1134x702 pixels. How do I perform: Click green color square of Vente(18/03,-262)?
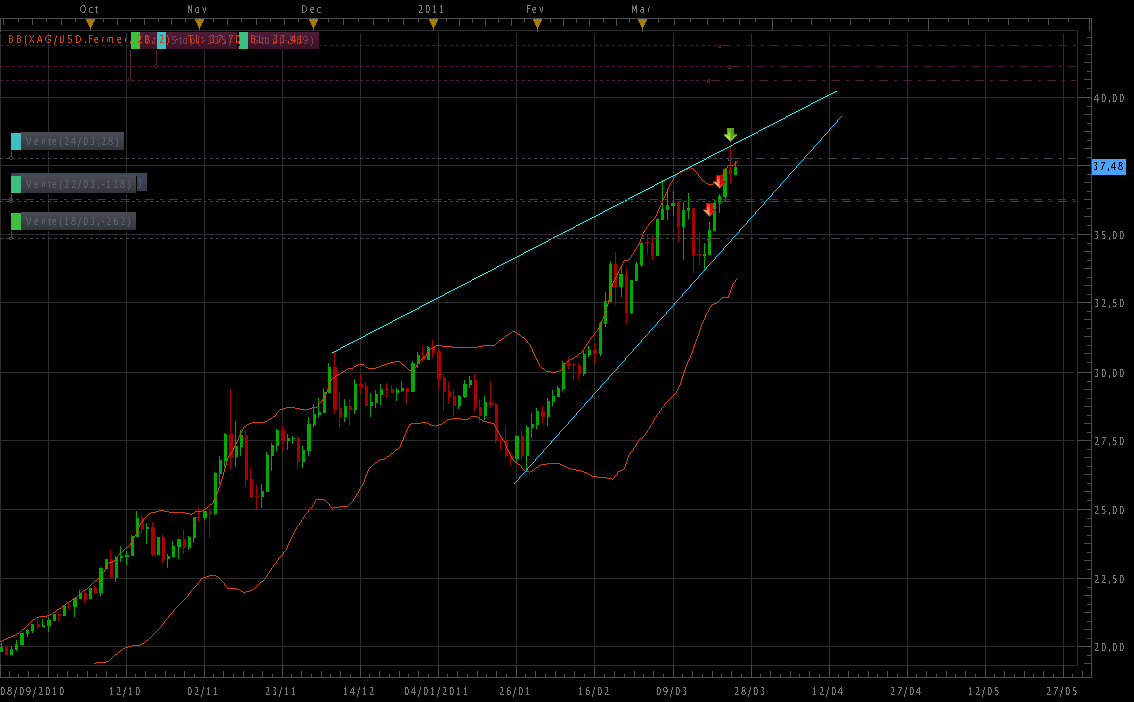16,221
